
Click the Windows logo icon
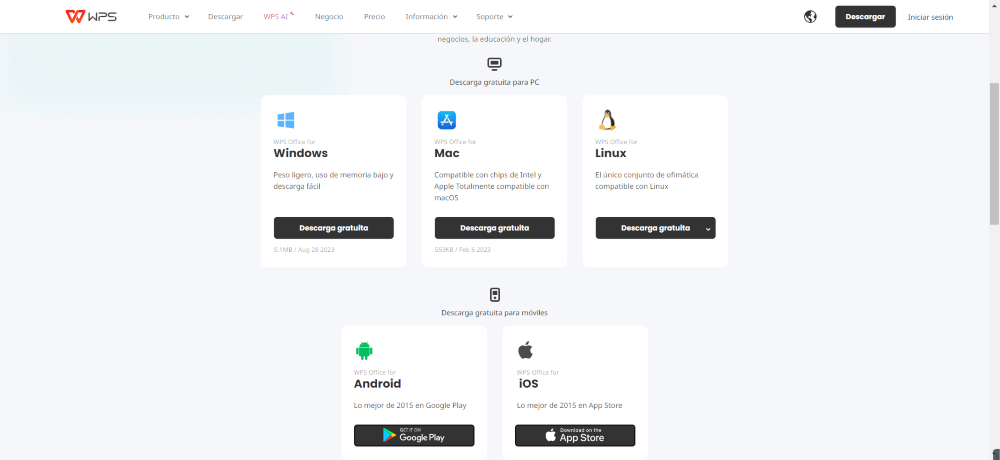pyautogui.click(x=285, y=120)
